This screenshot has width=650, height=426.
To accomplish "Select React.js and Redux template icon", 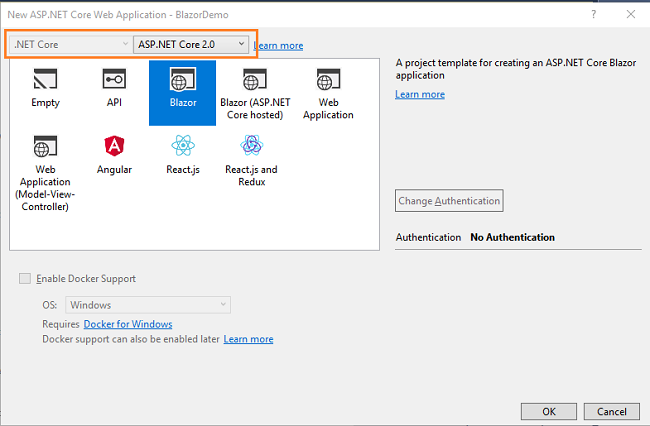I will tap(251, 145).
